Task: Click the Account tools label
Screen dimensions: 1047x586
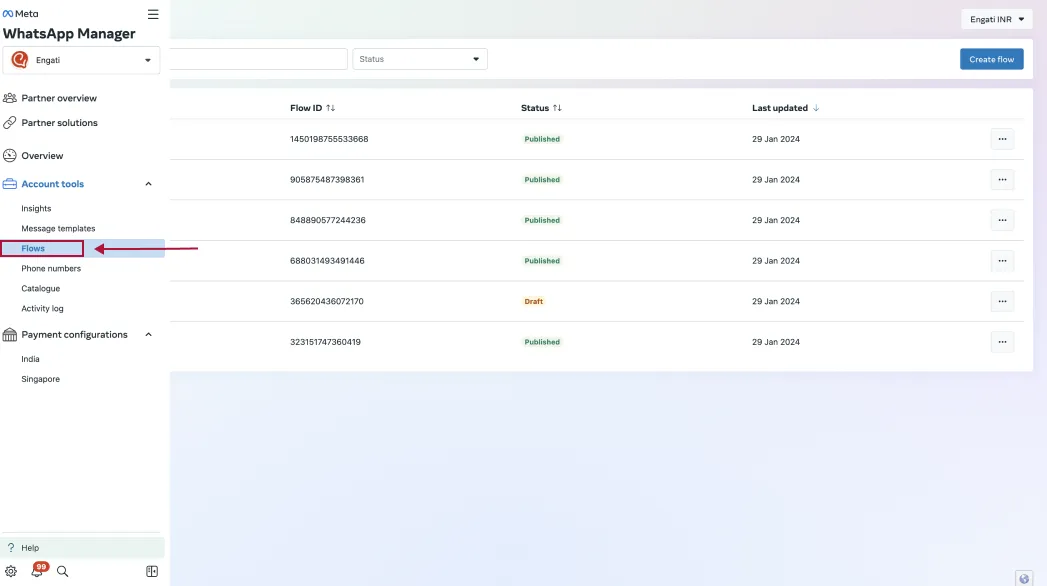Action: tap(53, 184)
